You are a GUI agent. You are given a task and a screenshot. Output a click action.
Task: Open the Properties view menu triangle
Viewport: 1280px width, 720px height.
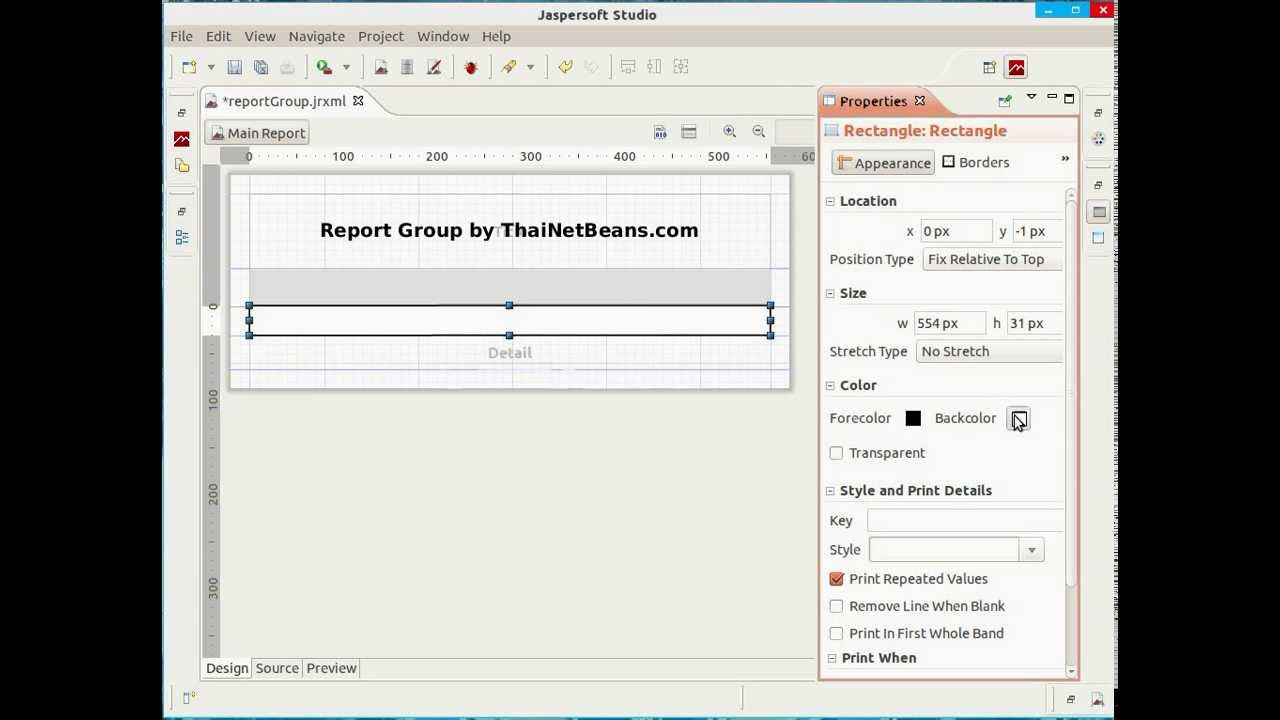[x=1031, y=97]
